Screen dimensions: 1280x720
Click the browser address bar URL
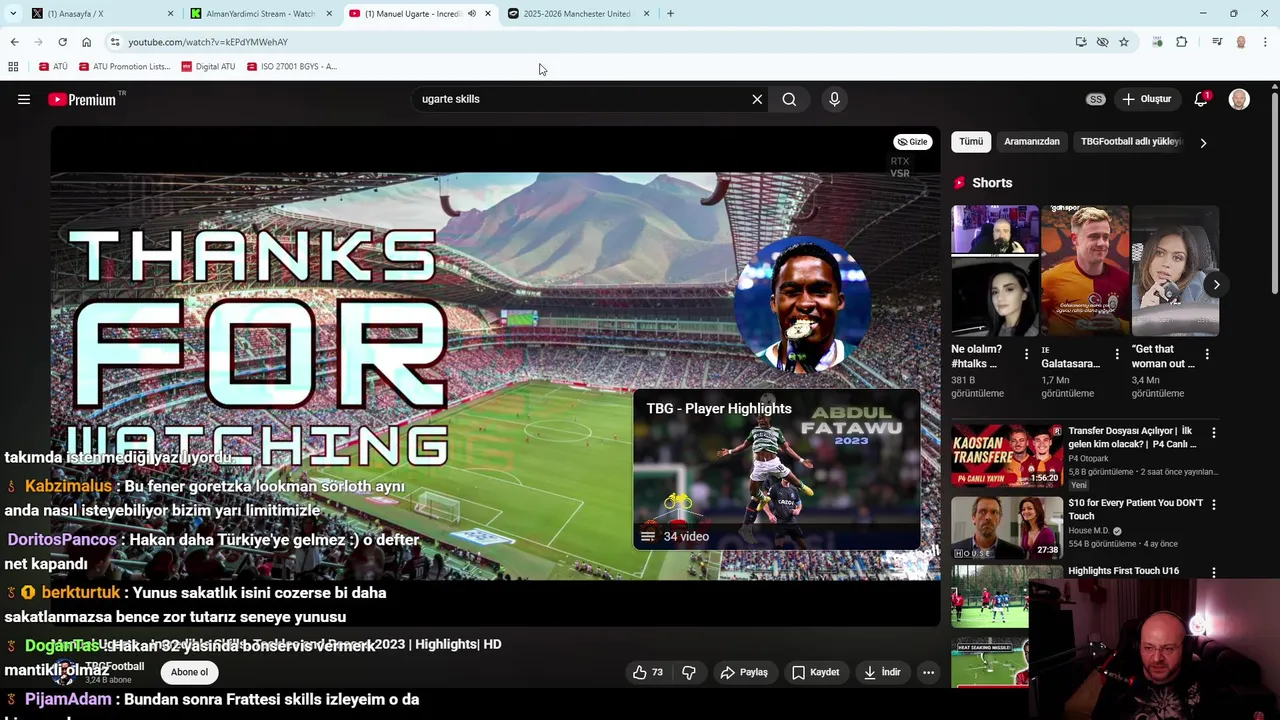click(x=208, y=42)
